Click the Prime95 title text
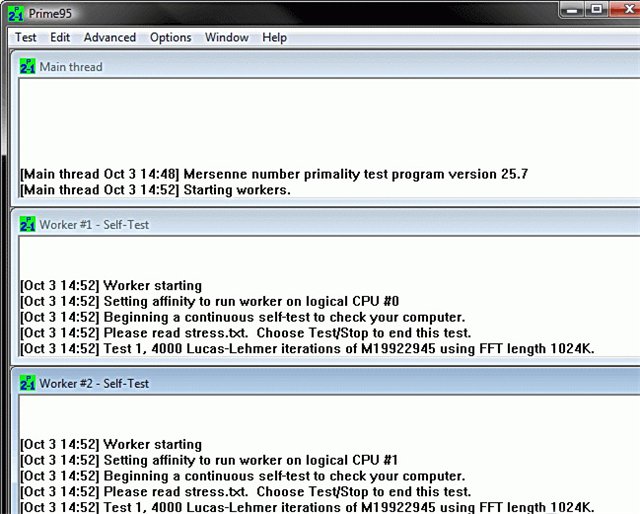640x514 pixels. (50, 14)
